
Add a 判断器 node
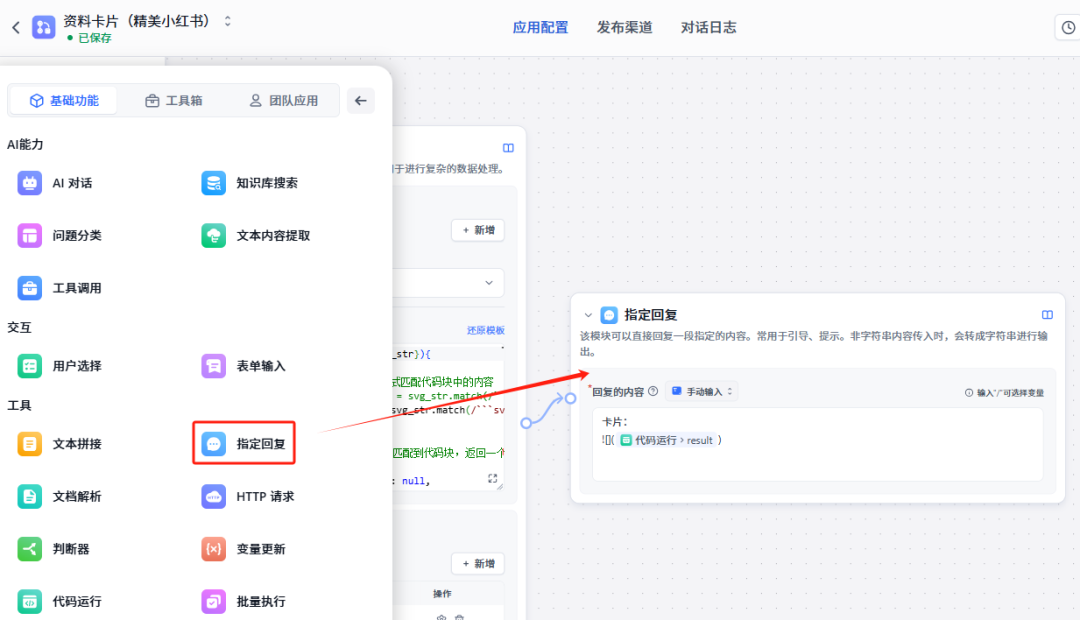click(x=54, y=549)
